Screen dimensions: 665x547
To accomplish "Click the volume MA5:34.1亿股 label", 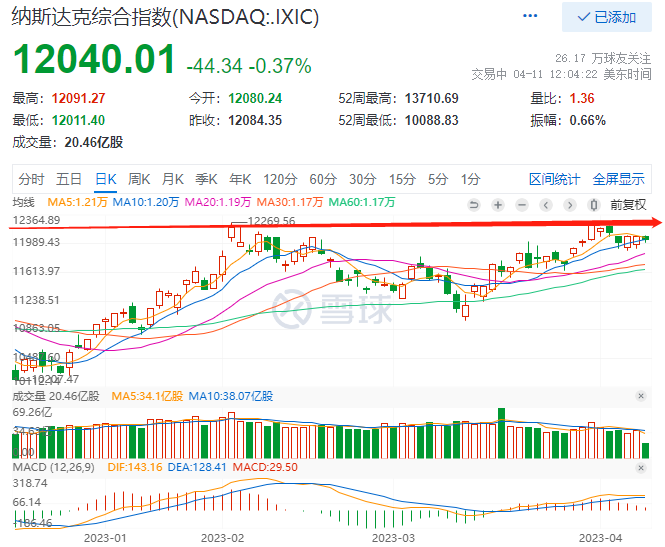I will click(147, 396).
